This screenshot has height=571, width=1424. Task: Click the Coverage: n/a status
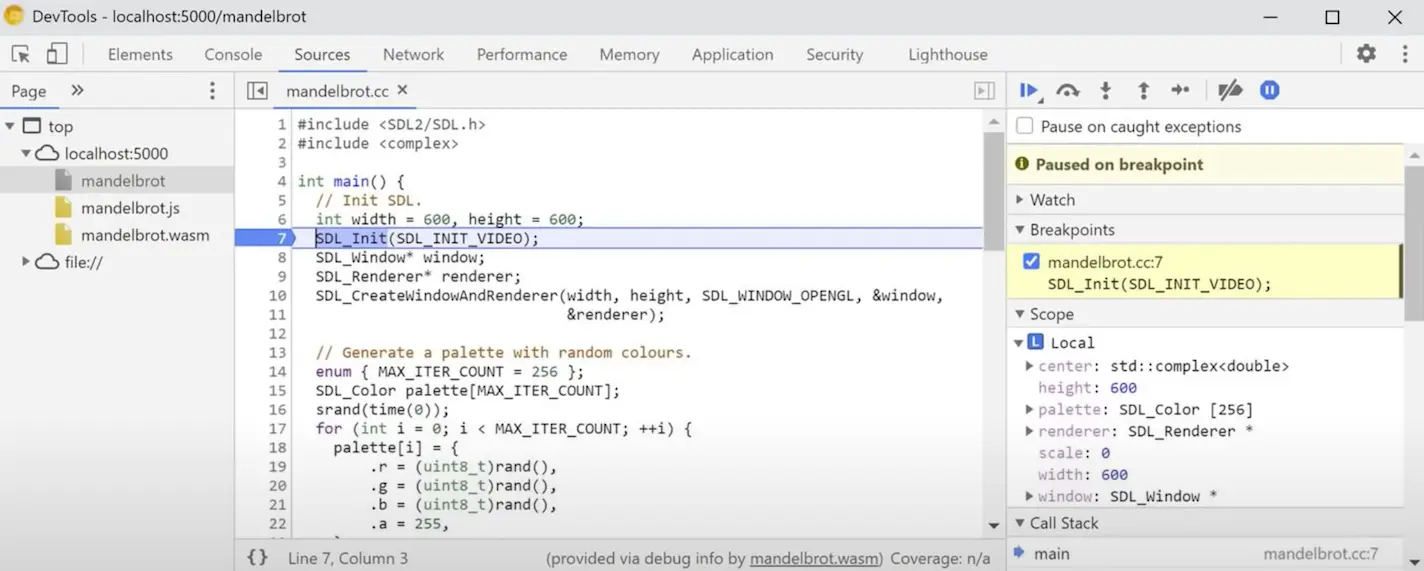point(940,558)
